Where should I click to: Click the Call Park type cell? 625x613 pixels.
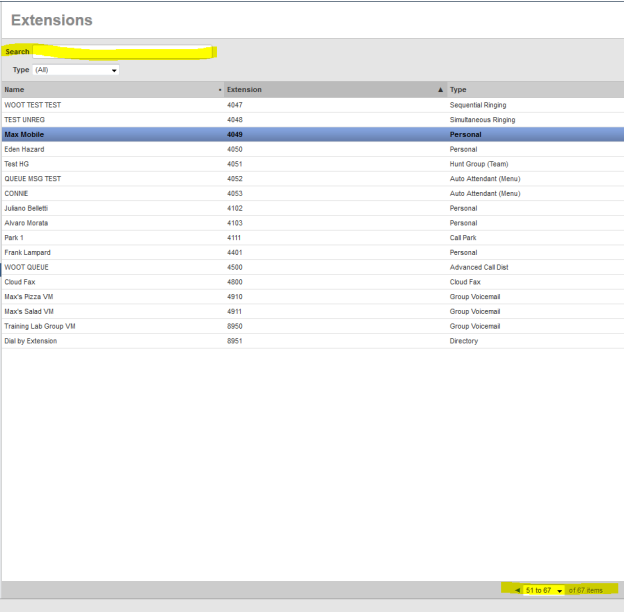click(463, 238)
